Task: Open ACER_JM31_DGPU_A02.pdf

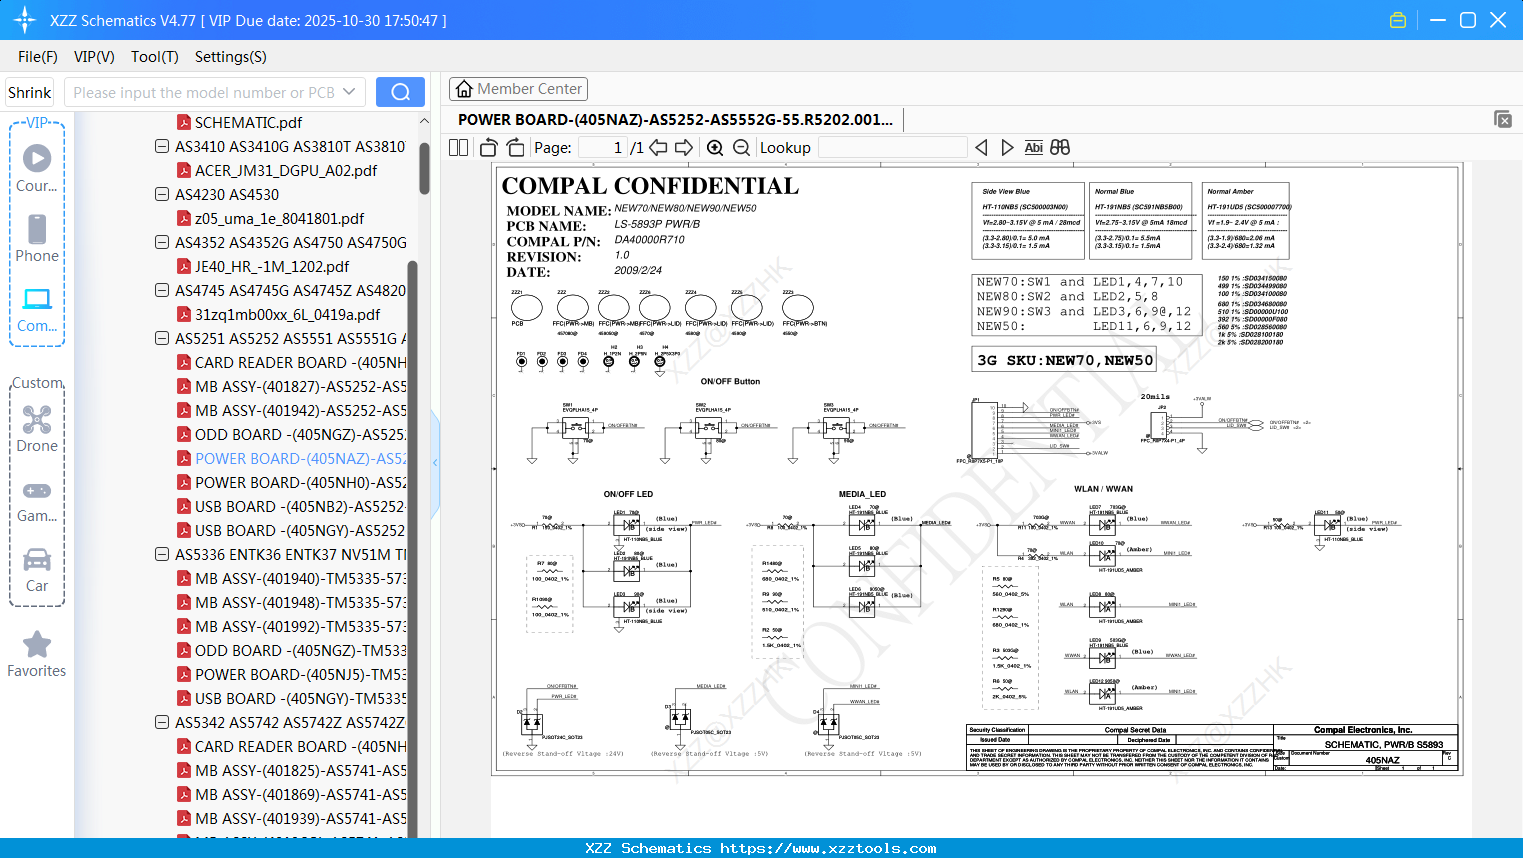Action: (286, 170)
